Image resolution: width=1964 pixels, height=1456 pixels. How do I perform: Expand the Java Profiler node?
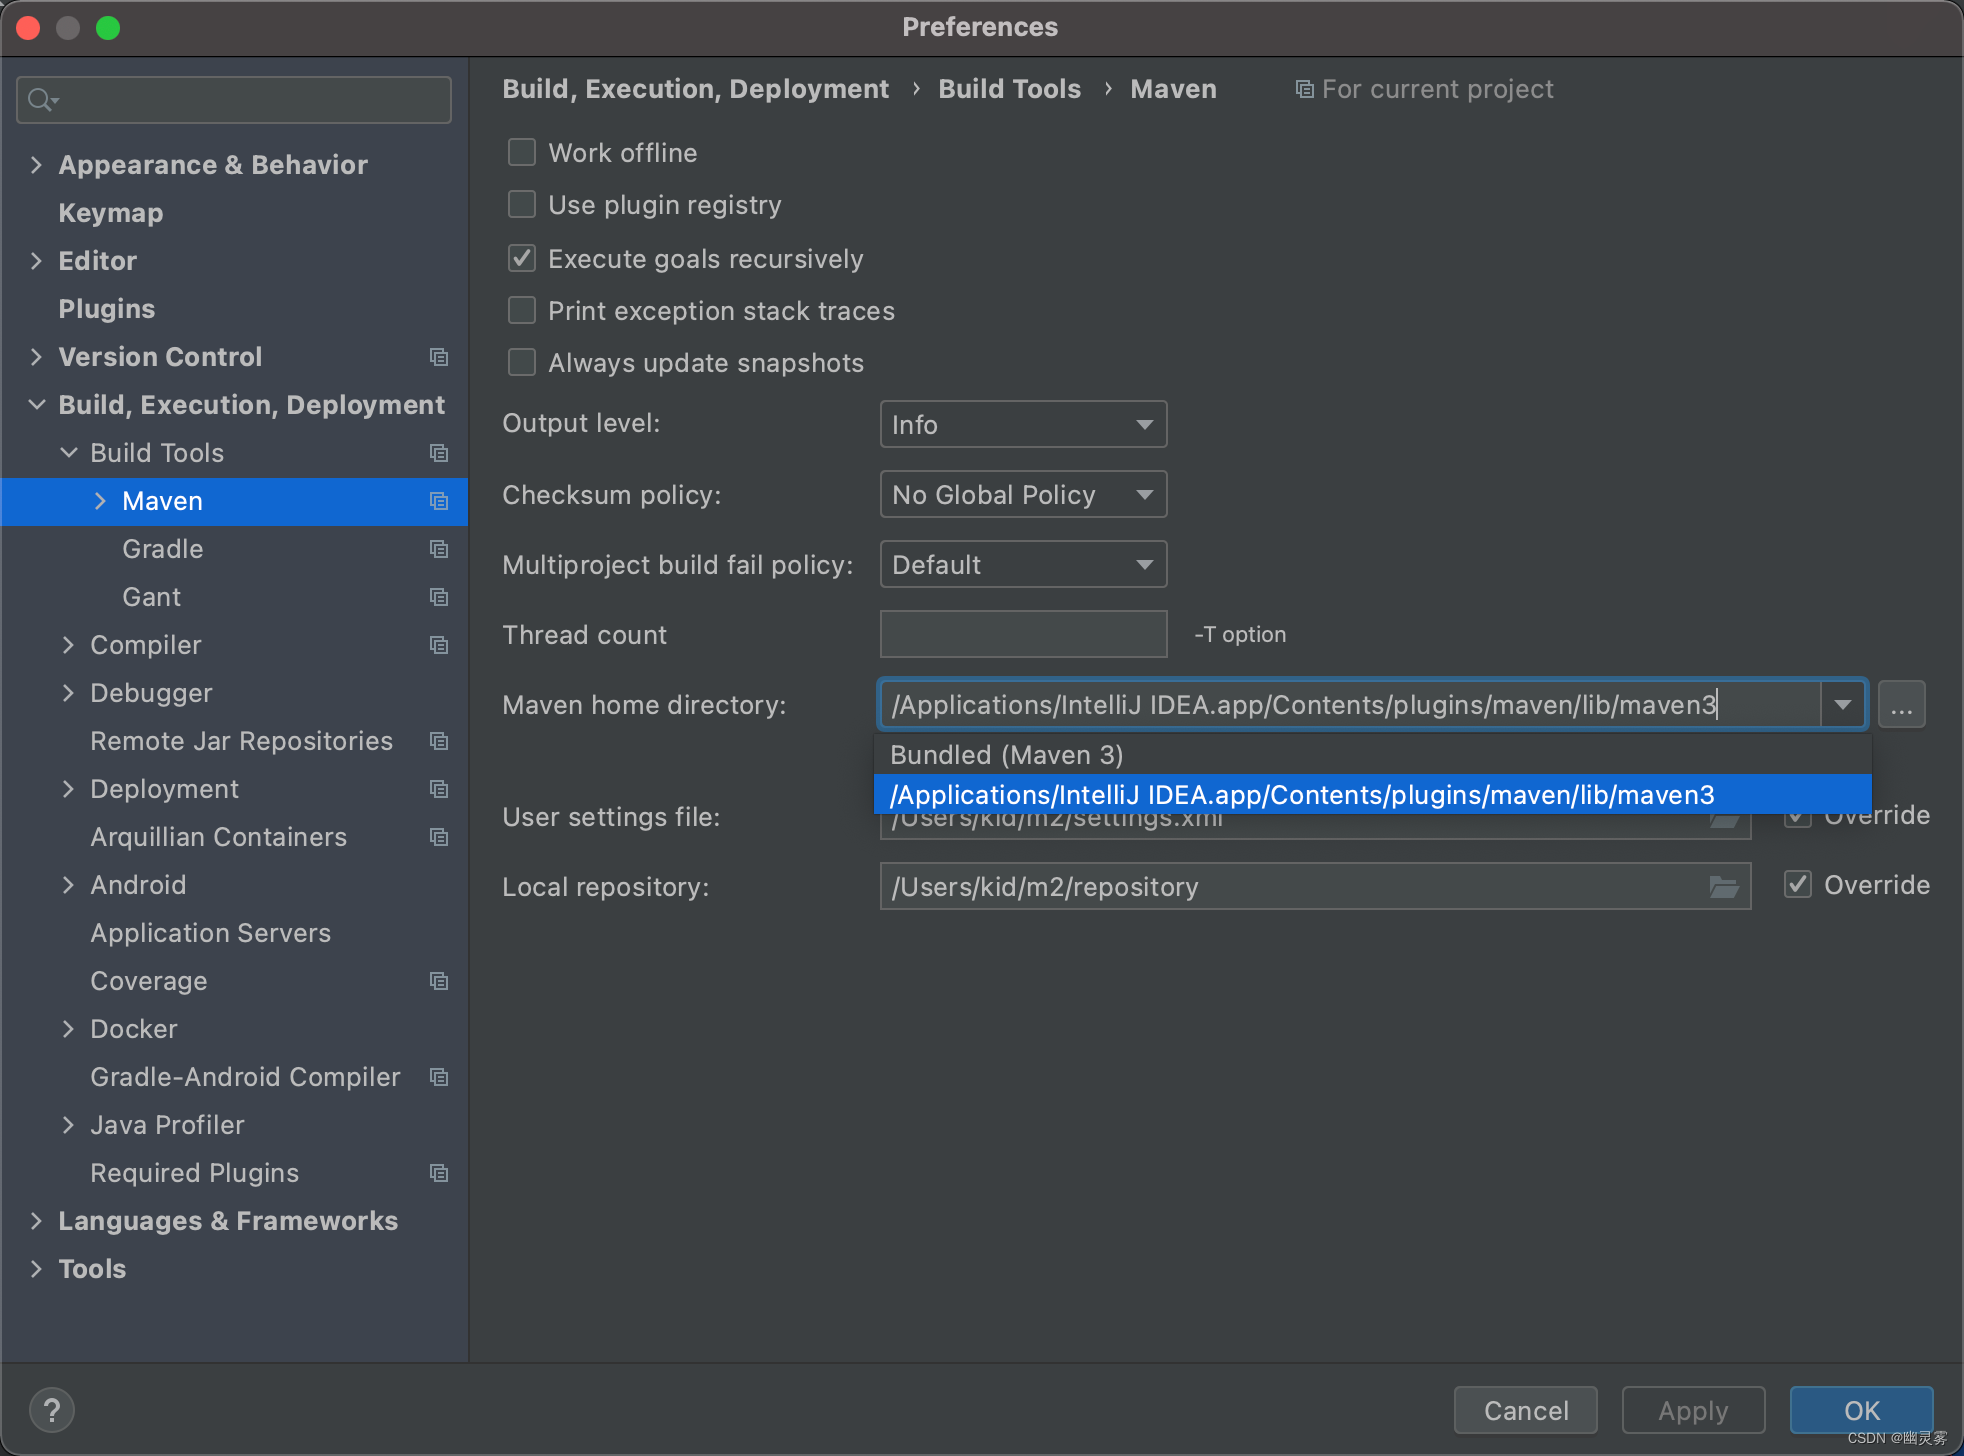pyautogui.click(x=69, y=1125)
